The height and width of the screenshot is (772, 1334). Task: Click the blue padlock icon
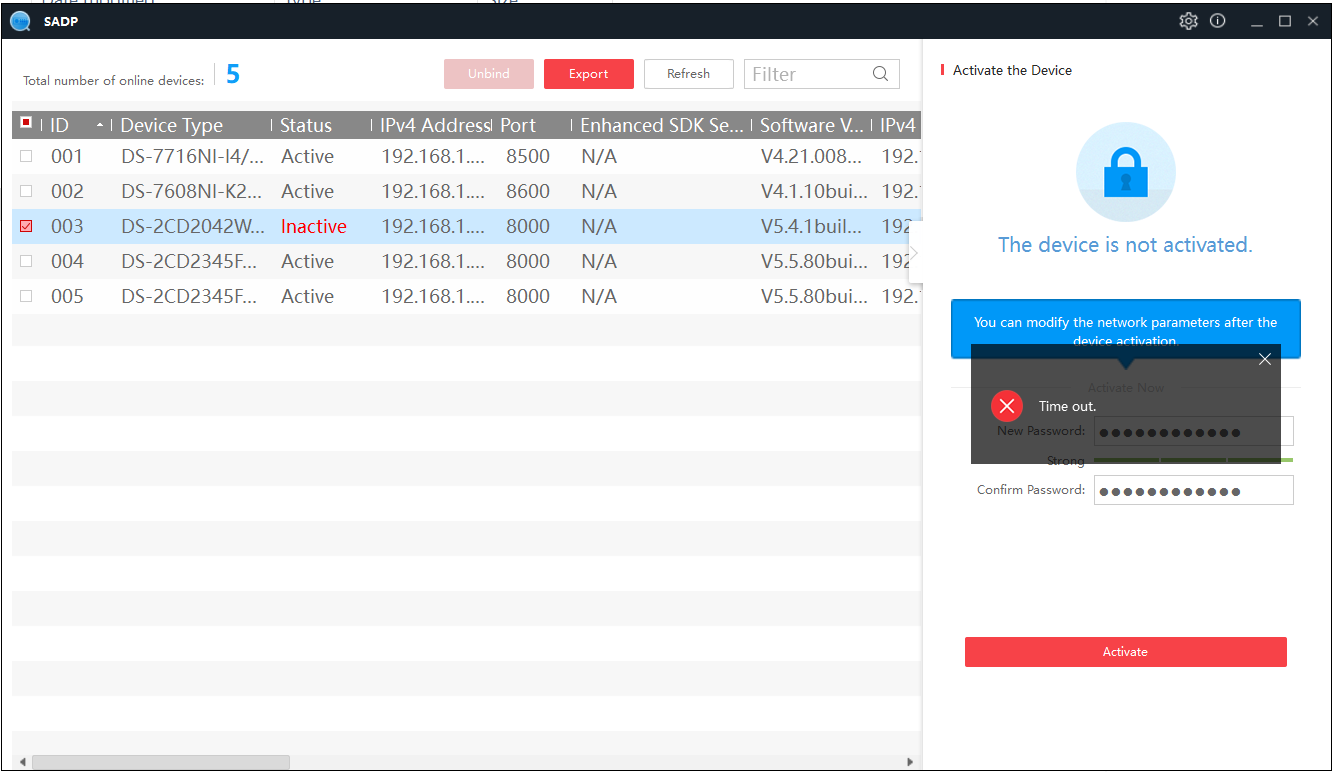[1125, 173]
